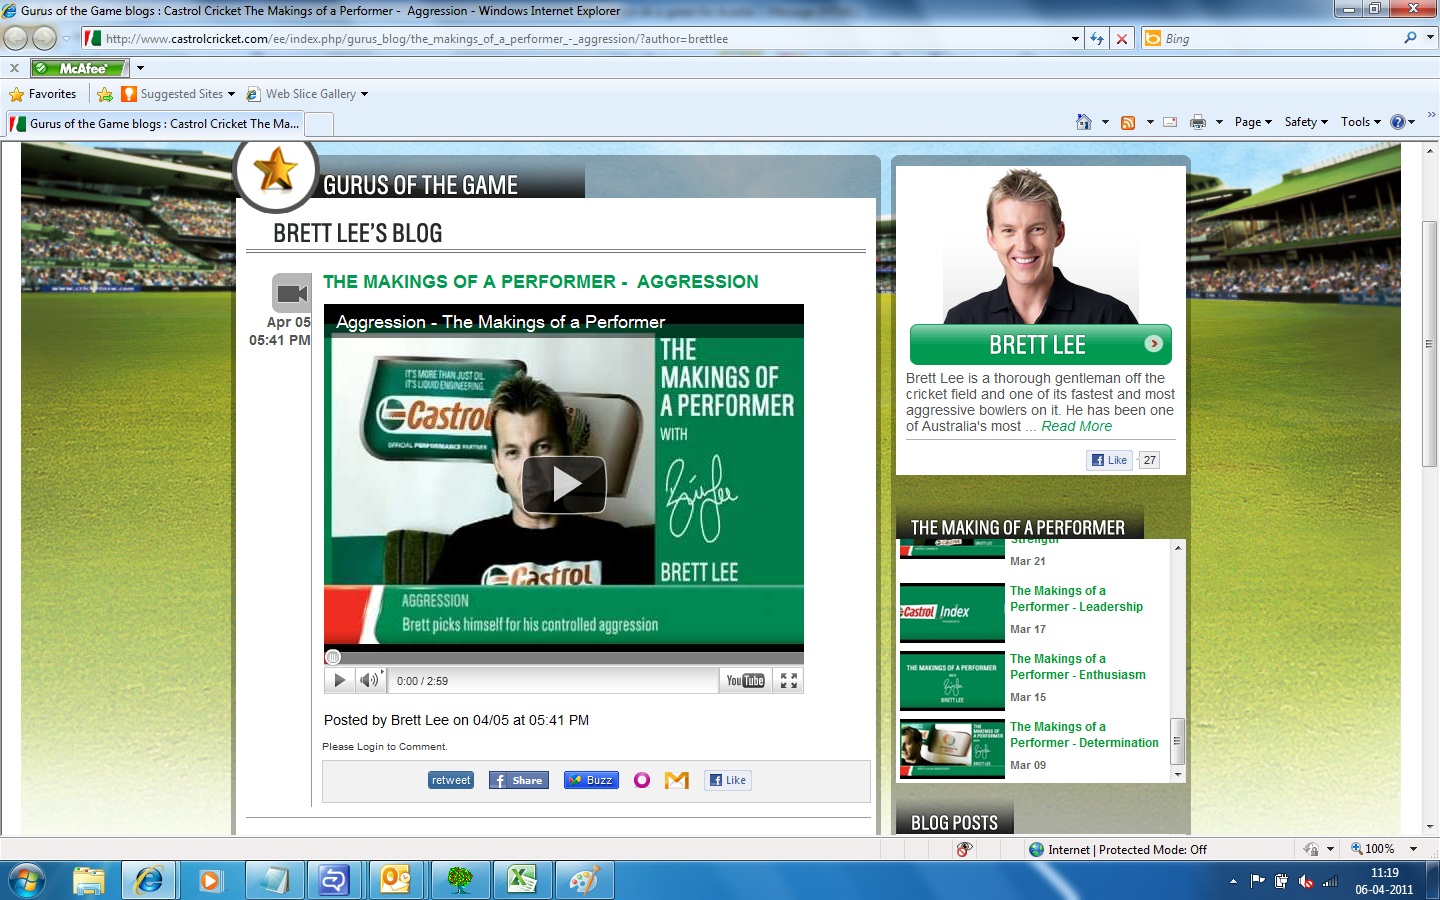
Task: Open the Safety menu dropdown
Action: pos(1306,122)
